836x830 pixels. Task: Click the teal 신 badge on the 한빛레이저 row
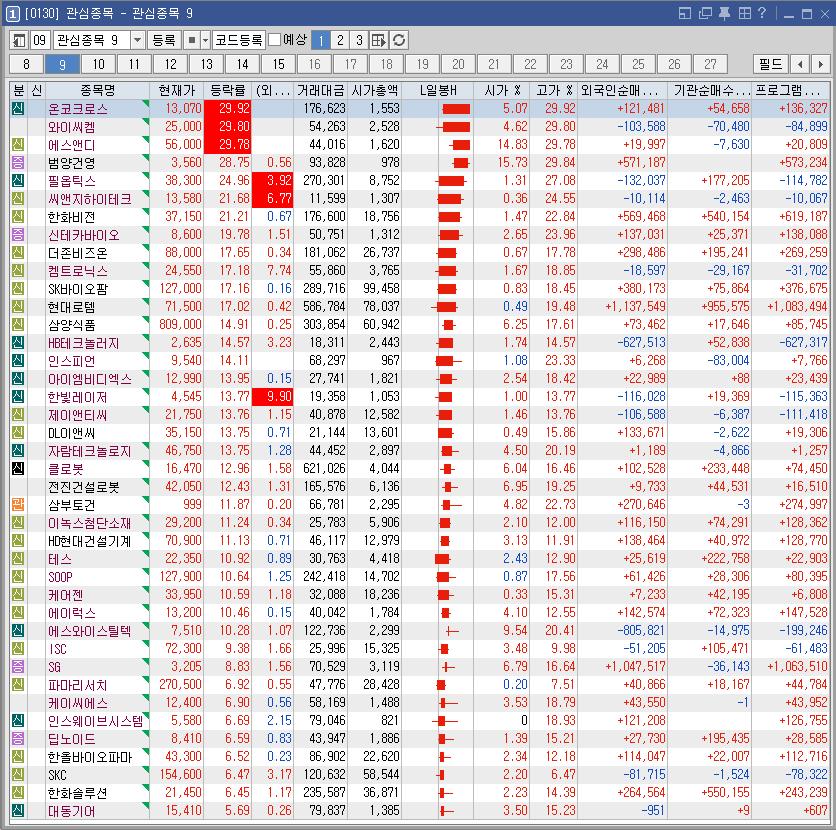tap(18, 397)
